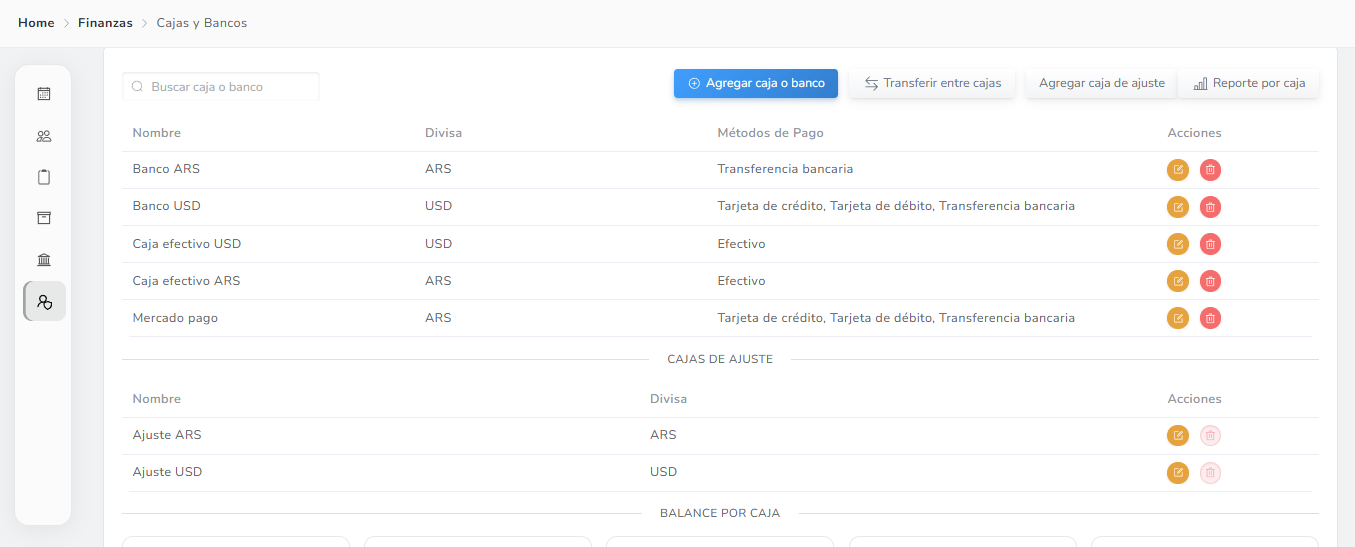The height and width of the screenshot is (547, 1355).
Task: Click ARS currency in Ajuste ARS row
Action: point(663,435)
